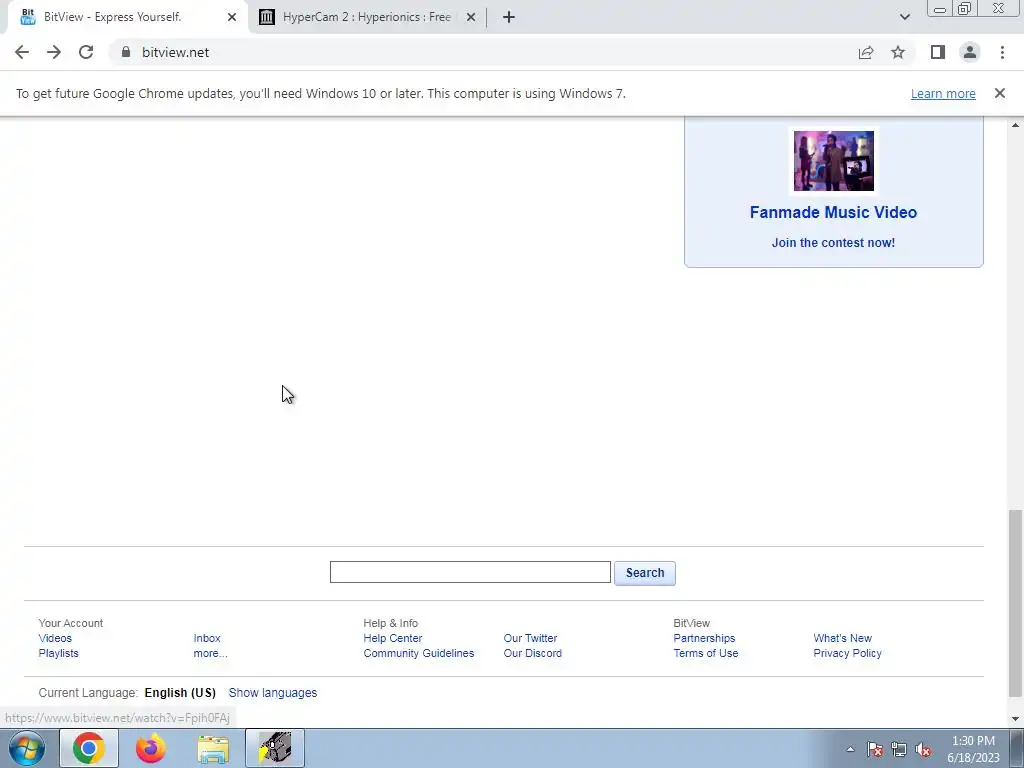The height and width of the screenshot is (768, 1024).
Task: Expand Show languages
Action: tap(272, 692)
